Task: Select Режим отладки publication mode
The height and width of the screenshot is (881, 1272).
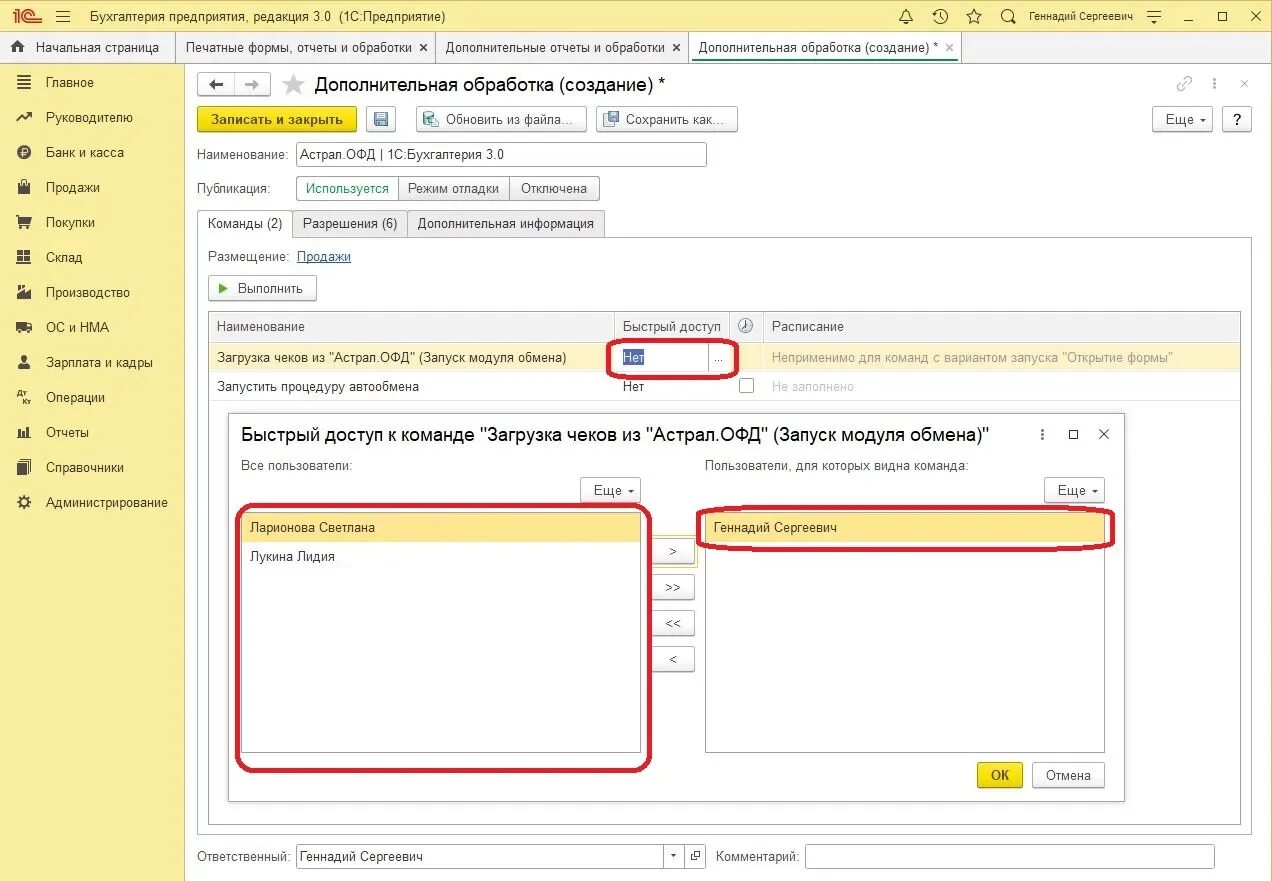Action: (454, 188)
